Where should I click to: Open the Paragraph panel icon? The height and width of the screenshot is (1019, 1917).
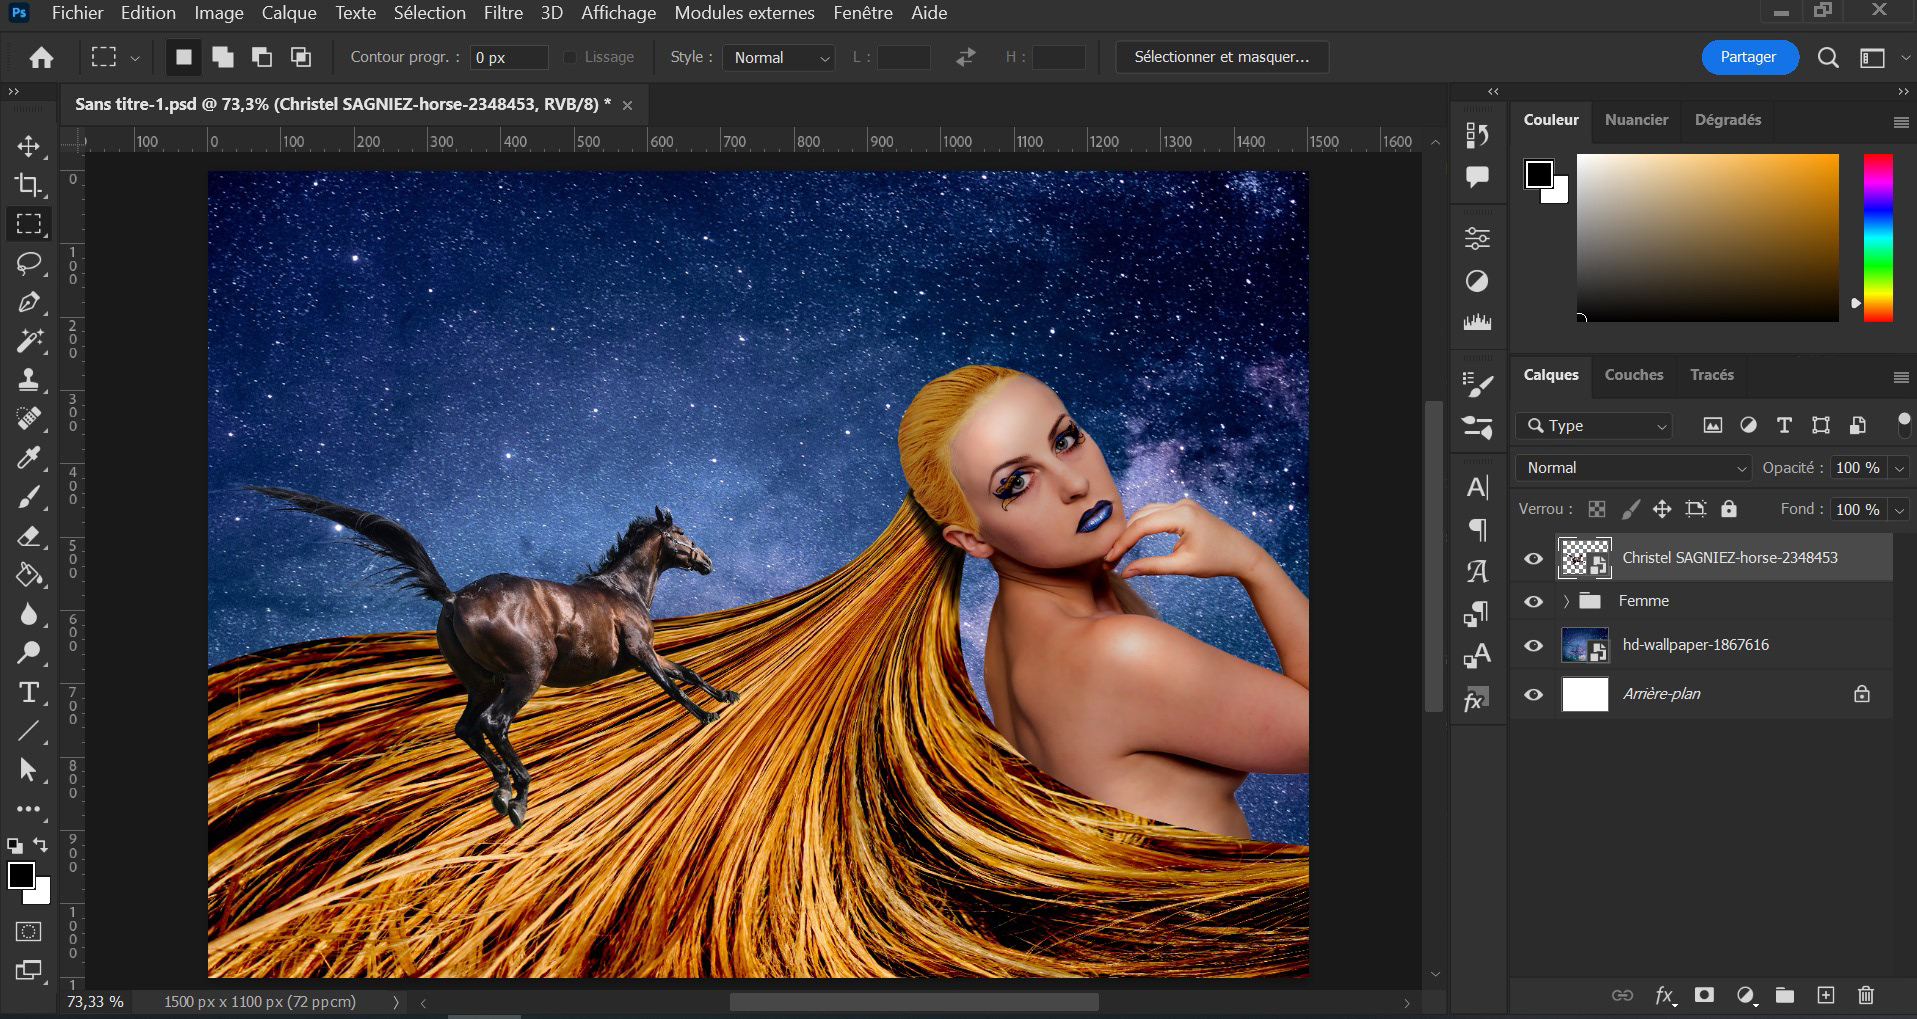(x=1477, y=529)
